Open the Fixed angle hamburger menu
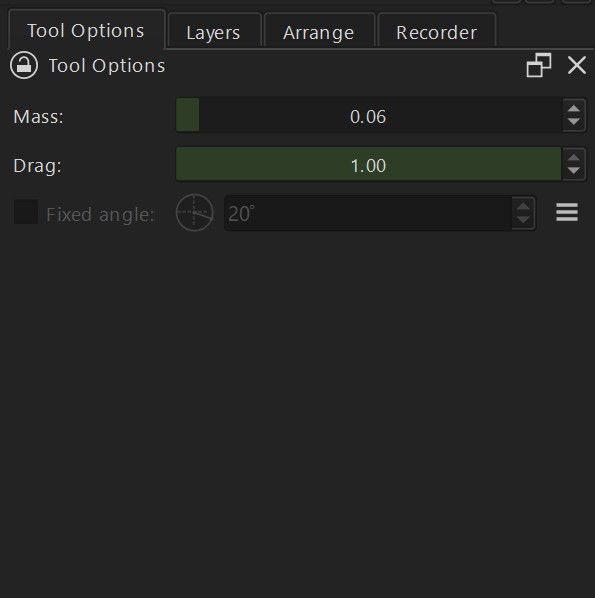This screenshot has height=598, width=595. tap(567, 212)
